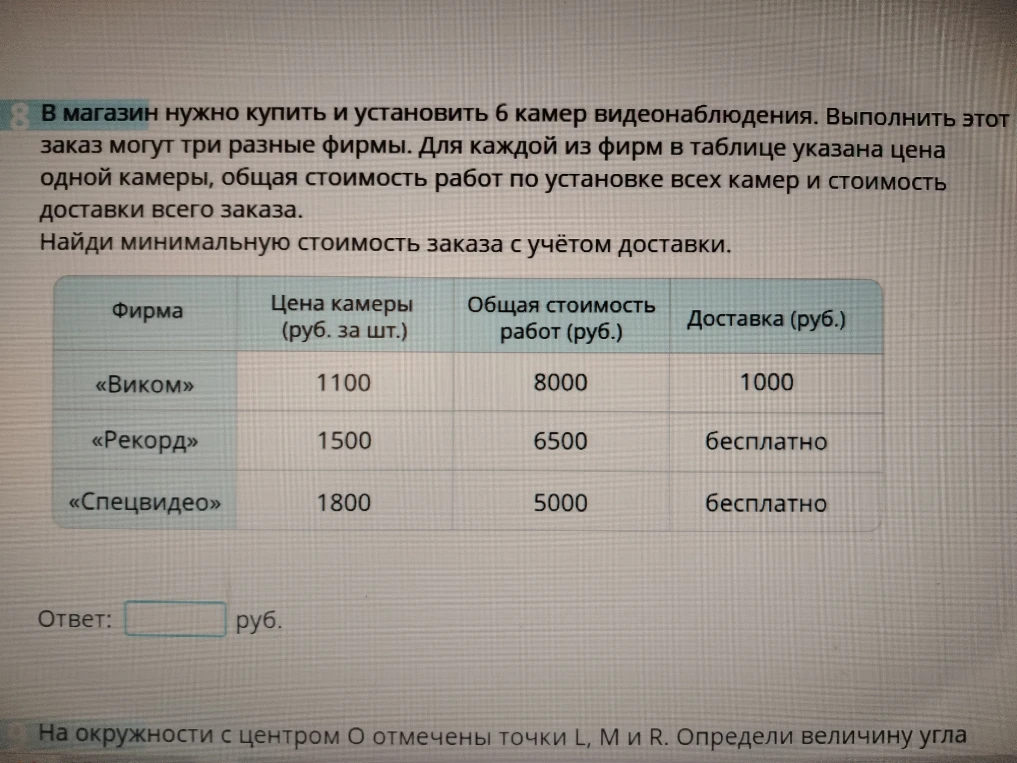Click the 1500 camera price cell
The image size is (1017, 763).
pos(344,441)
